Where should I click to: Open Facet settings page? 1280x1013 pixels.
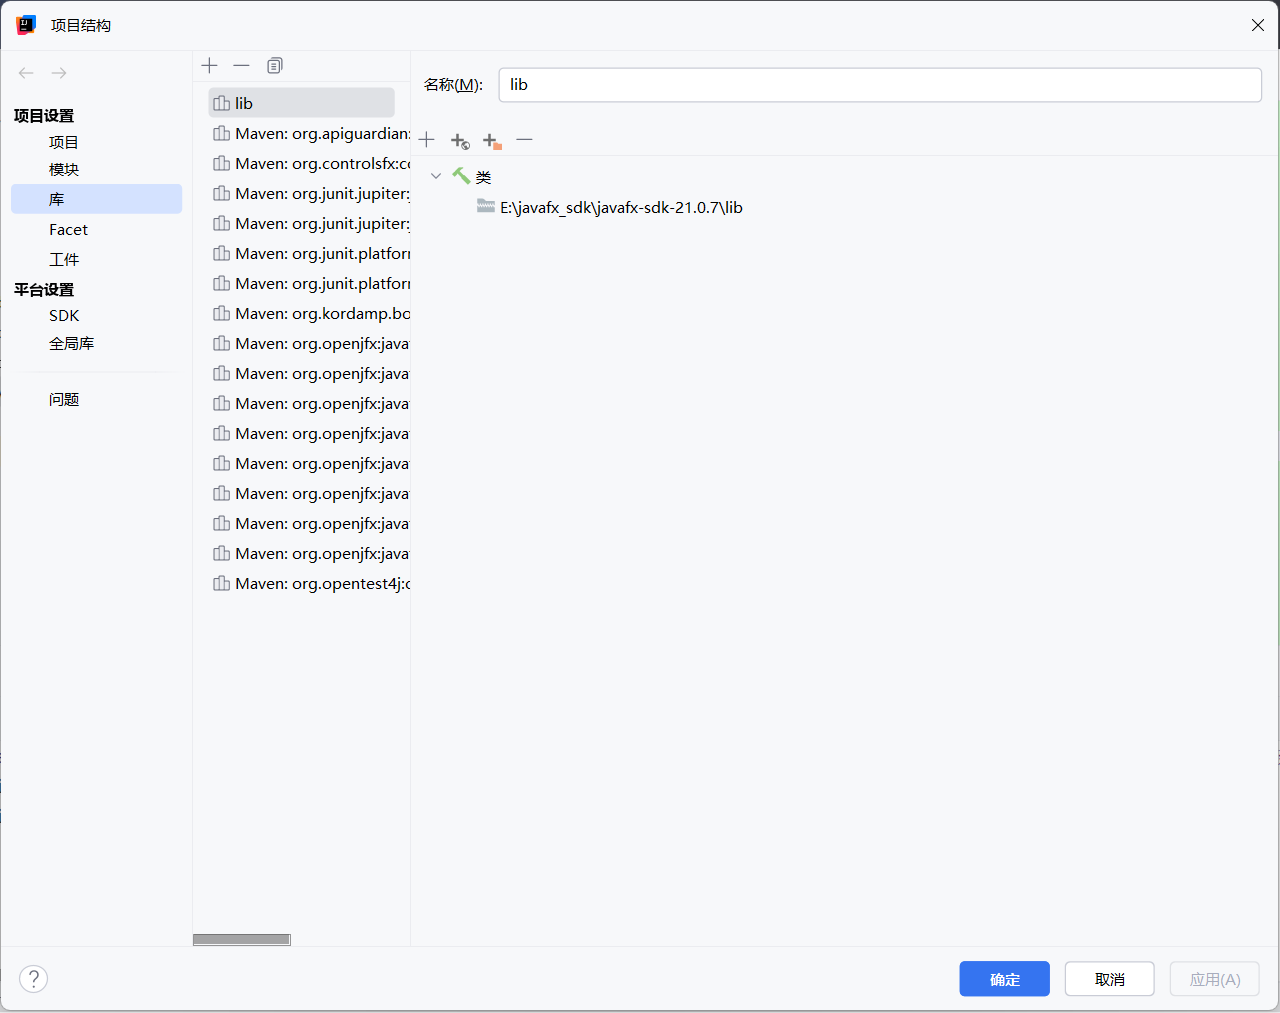(68, 229)
